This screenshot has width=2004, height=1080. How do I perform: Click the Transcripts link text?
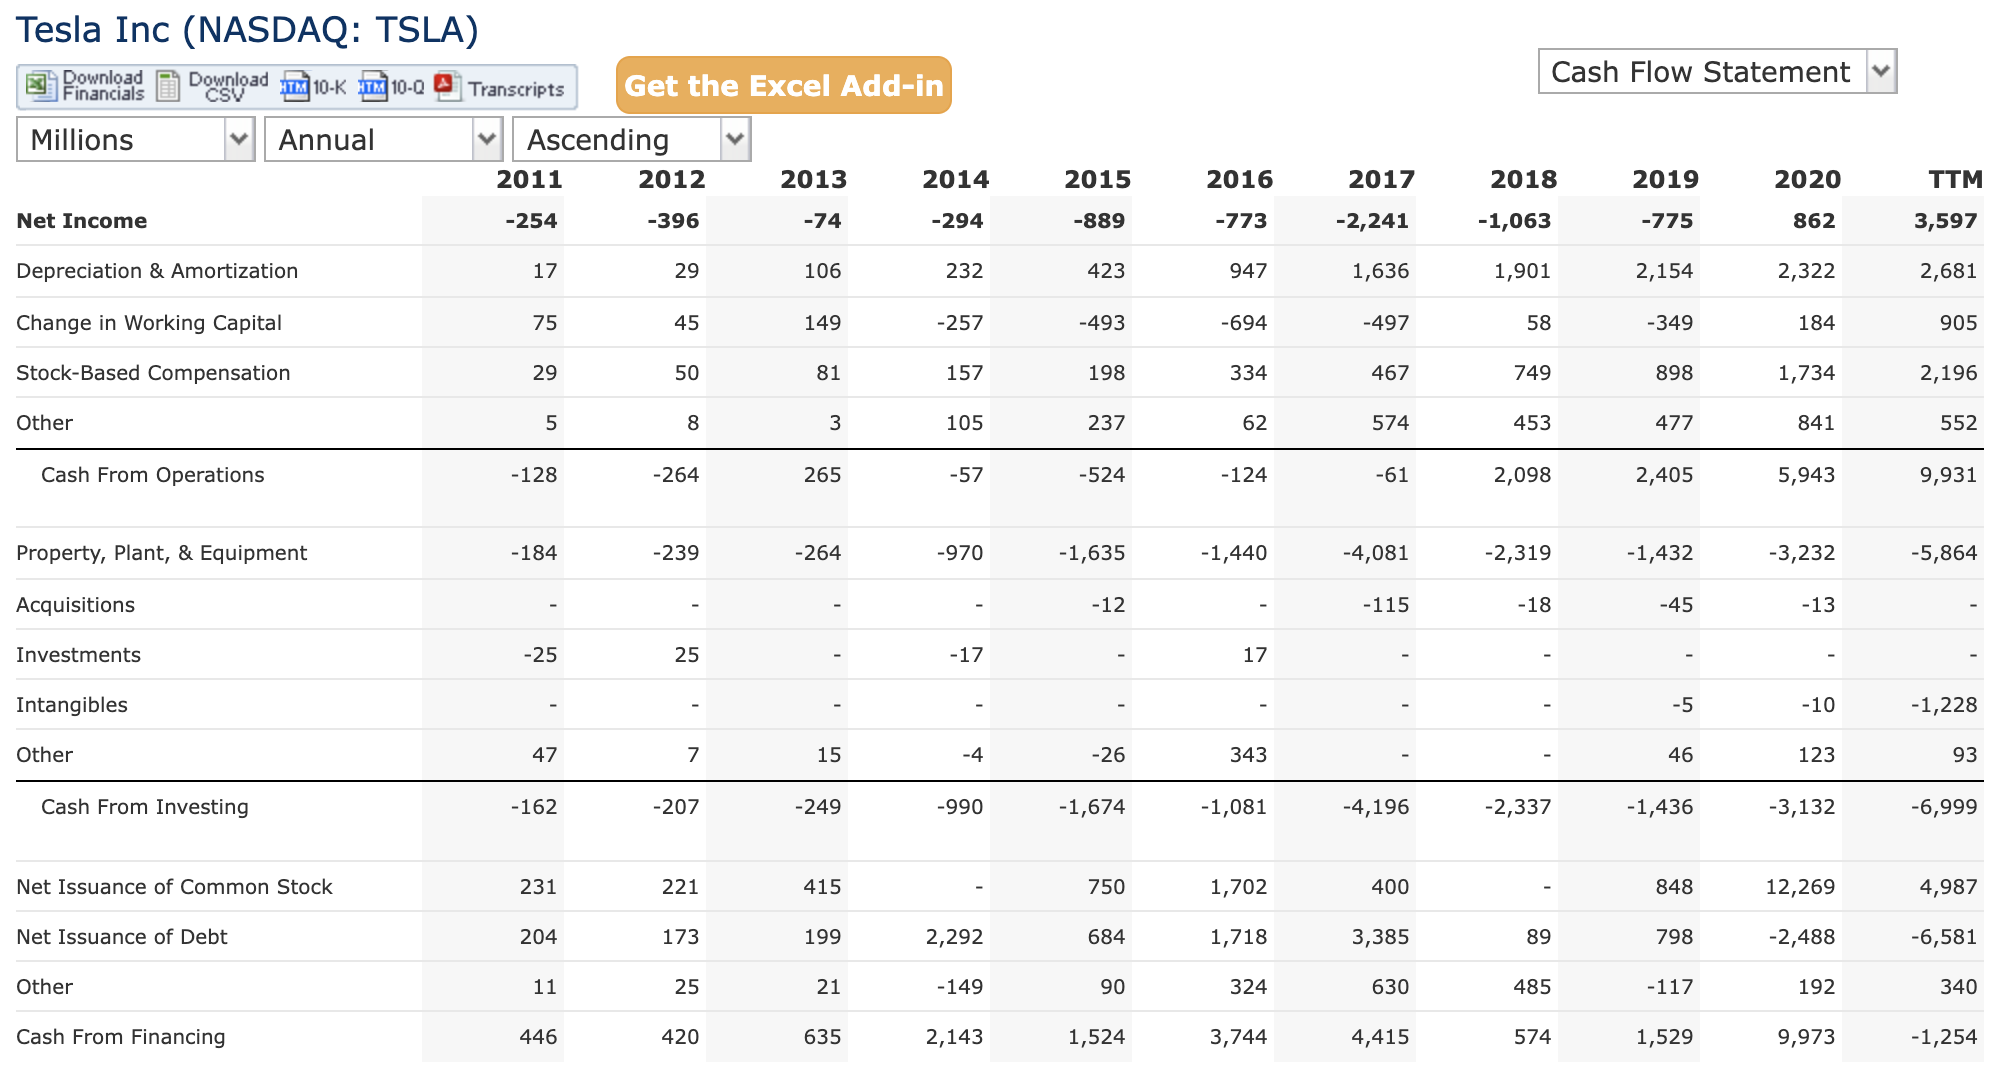click(516, 89)
